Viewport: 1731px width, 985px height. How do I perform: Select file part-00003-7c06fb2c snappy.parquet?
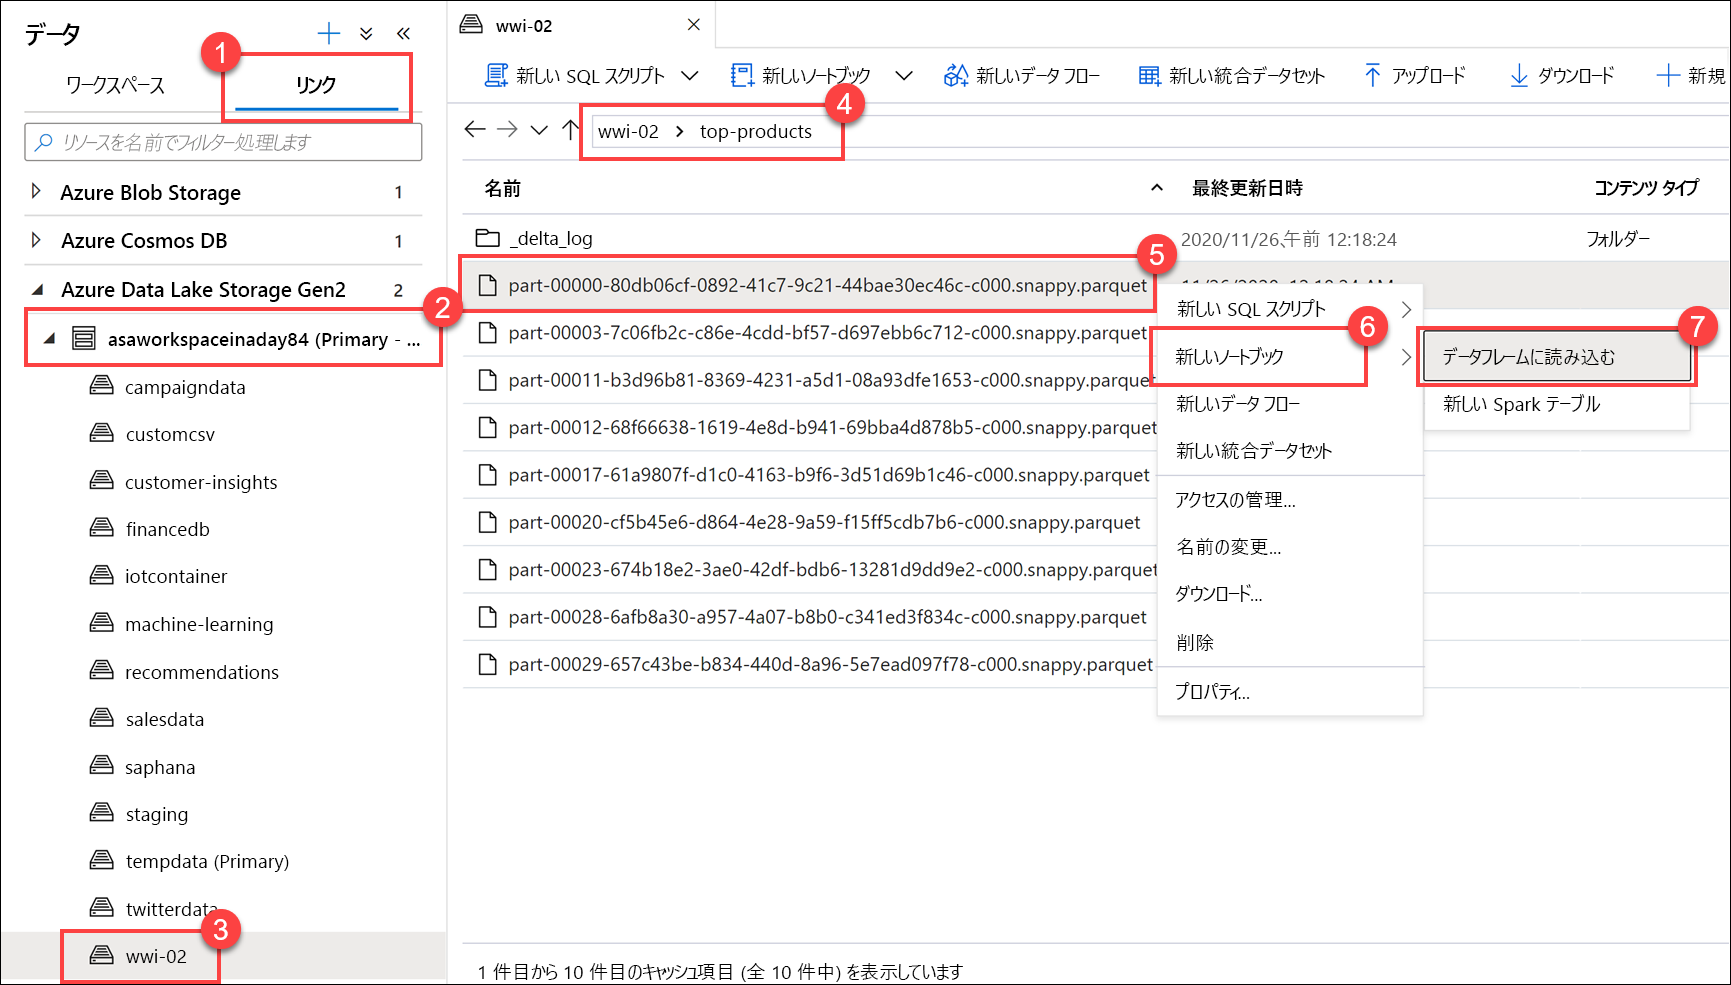coord(827,332)
